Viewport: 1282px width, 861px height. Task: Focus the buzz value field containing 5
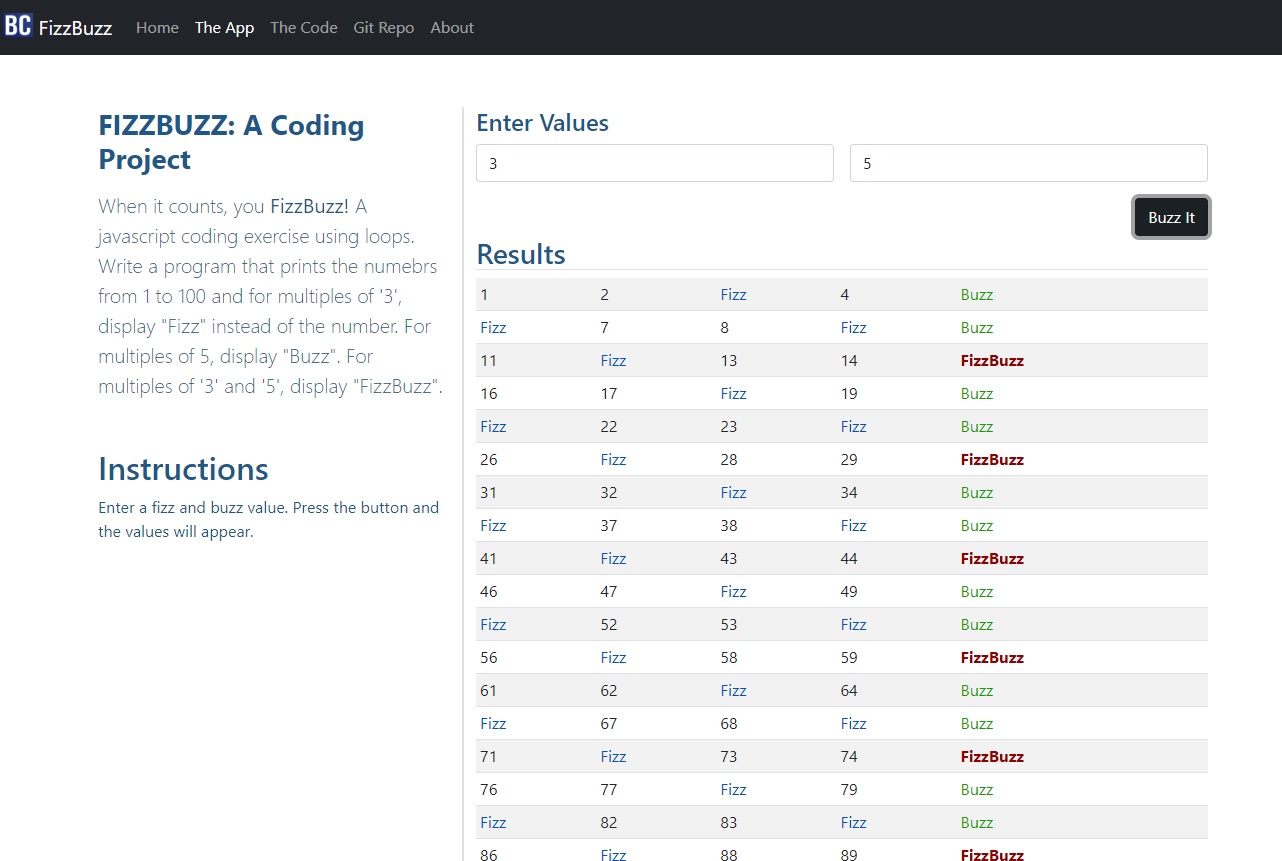tap(1028, 163)
